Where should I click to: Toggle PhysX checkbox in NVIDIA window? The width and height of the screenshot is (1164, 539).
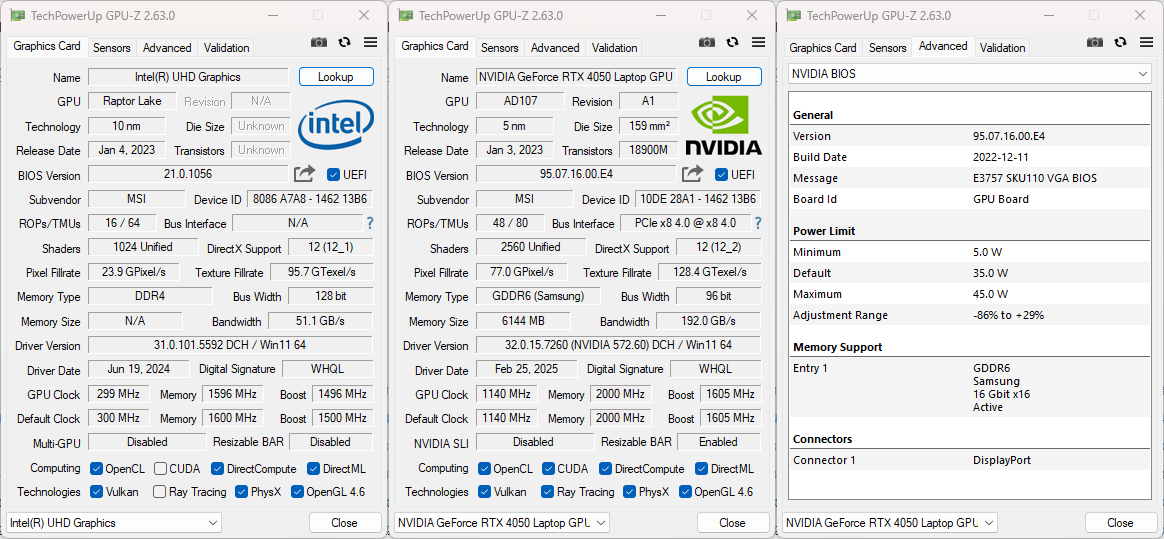(630, 491)
